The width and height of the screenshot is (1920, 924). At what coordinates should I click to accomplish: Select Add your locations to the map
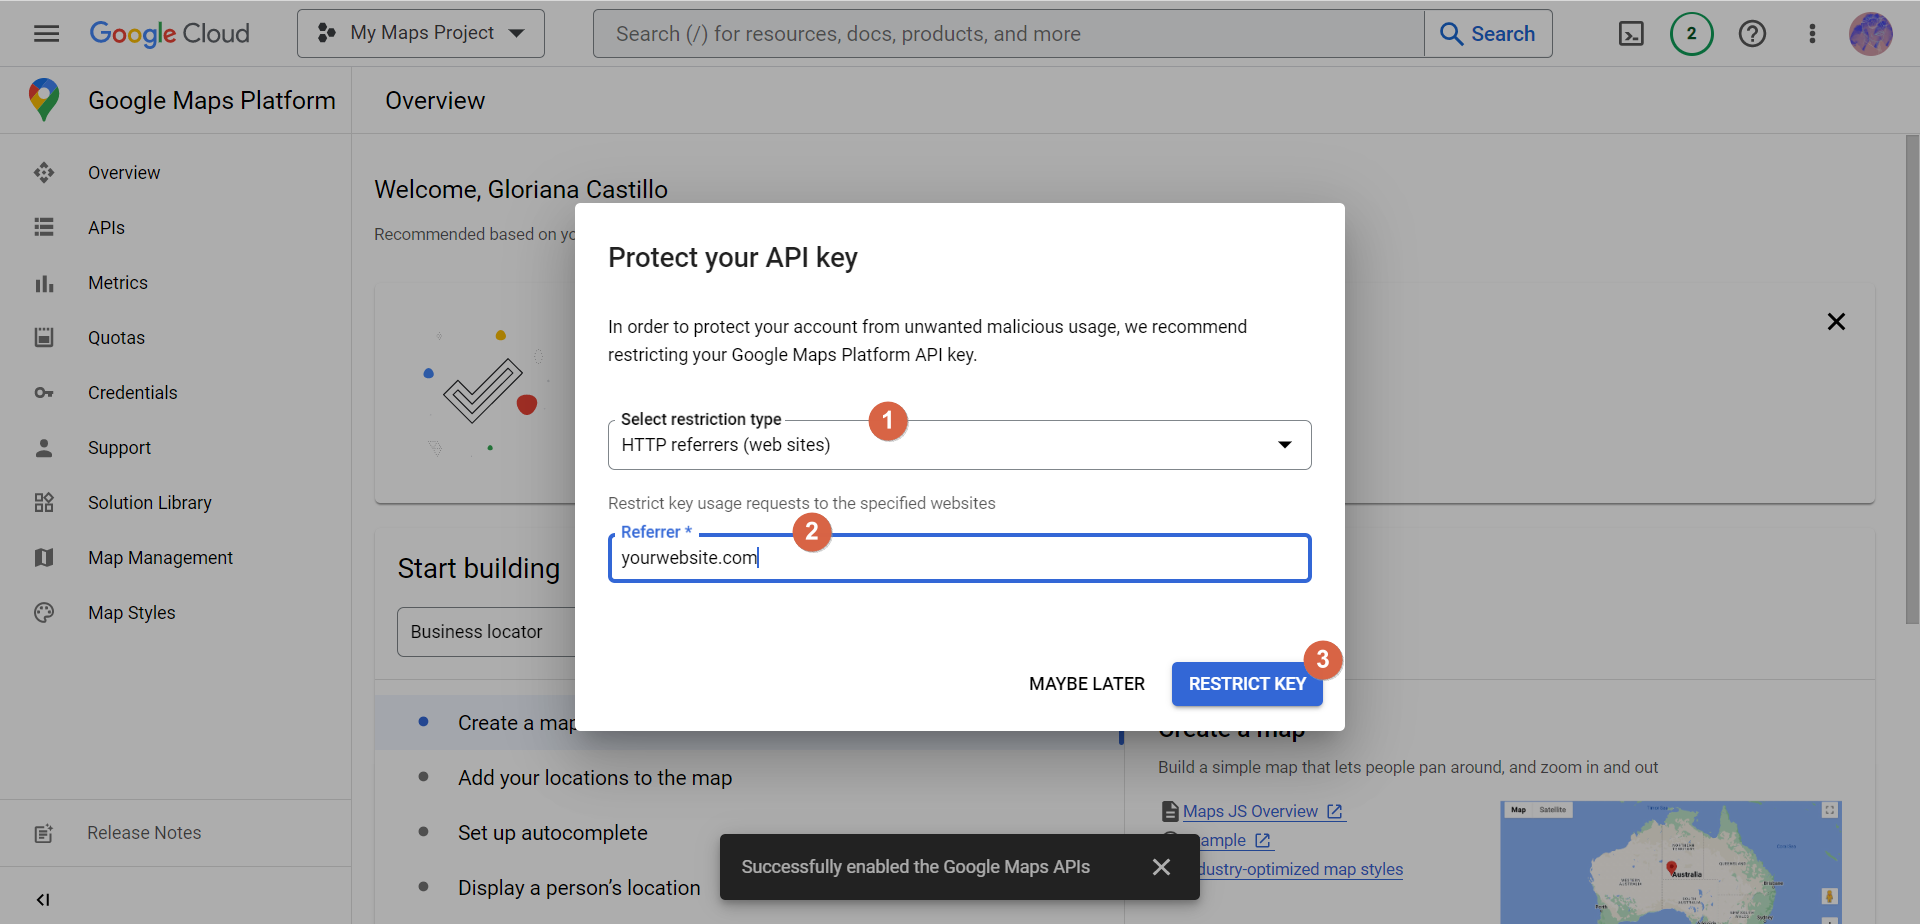pos(595,778)
